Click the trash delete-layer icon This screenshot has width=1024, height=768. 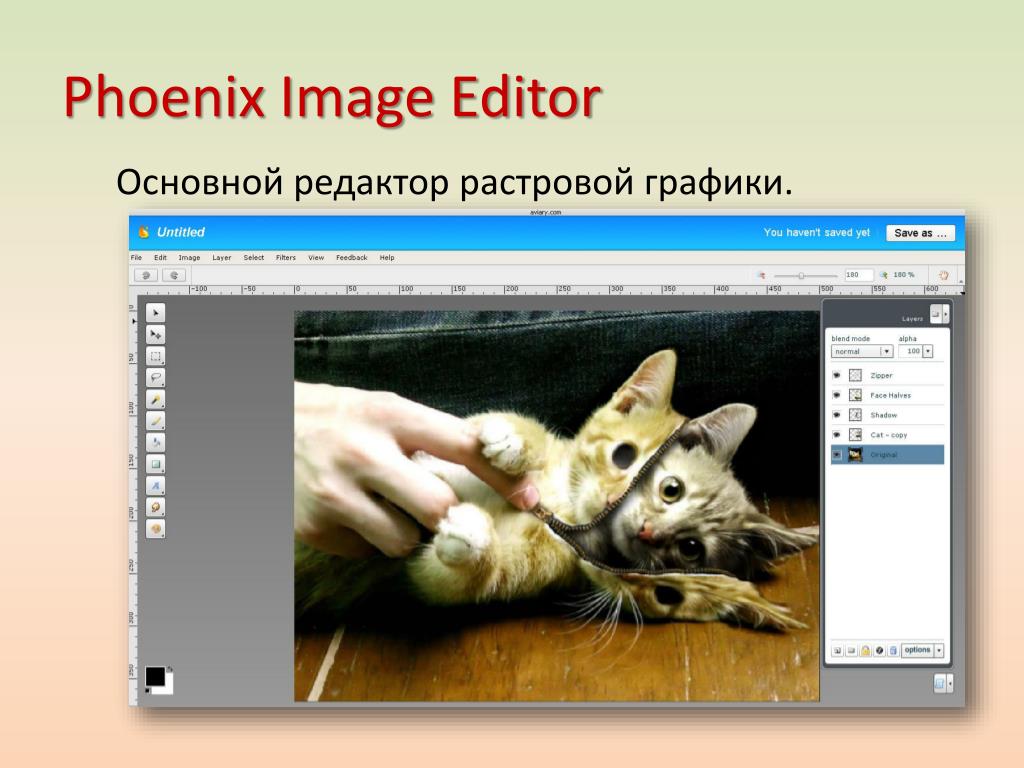(893, 650)
